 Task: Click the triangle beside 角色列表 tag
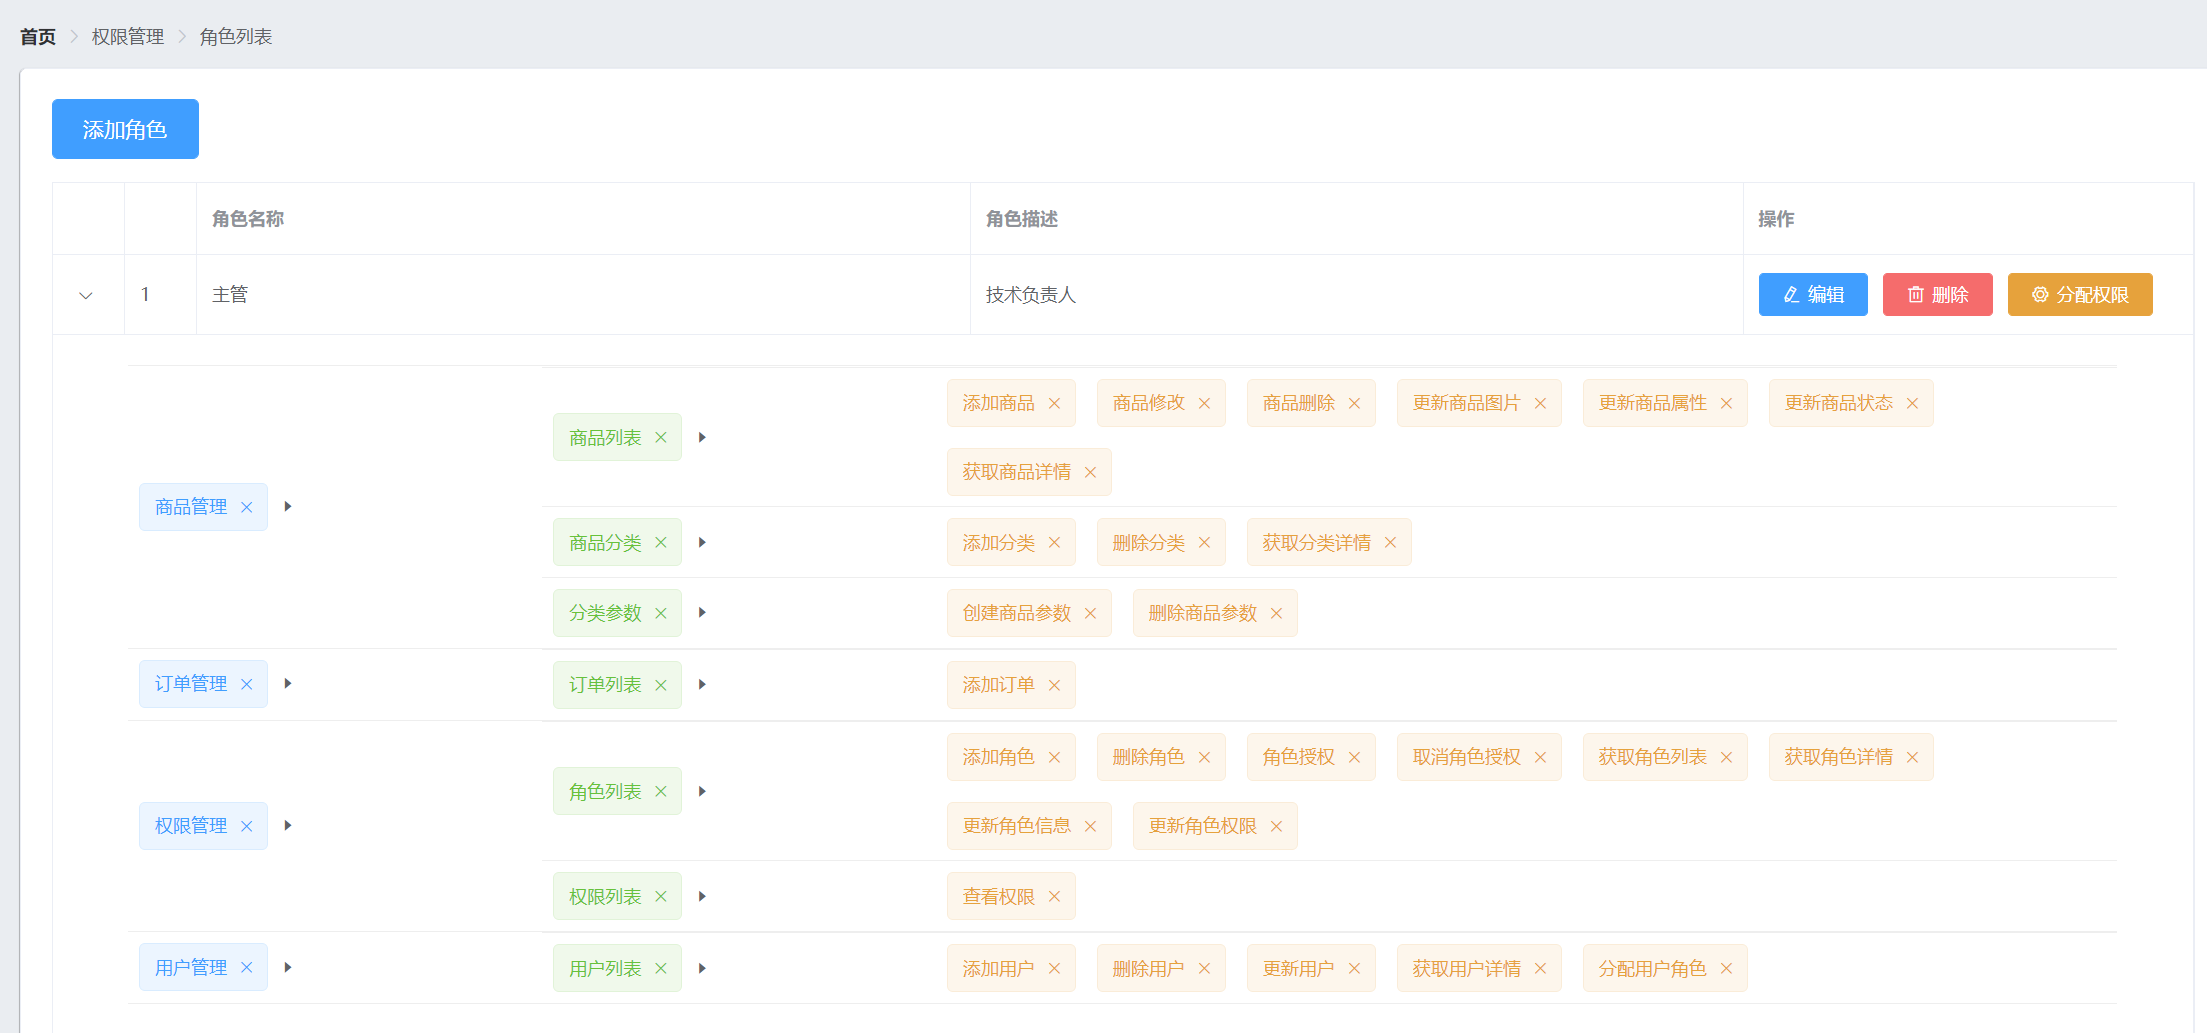702,791
